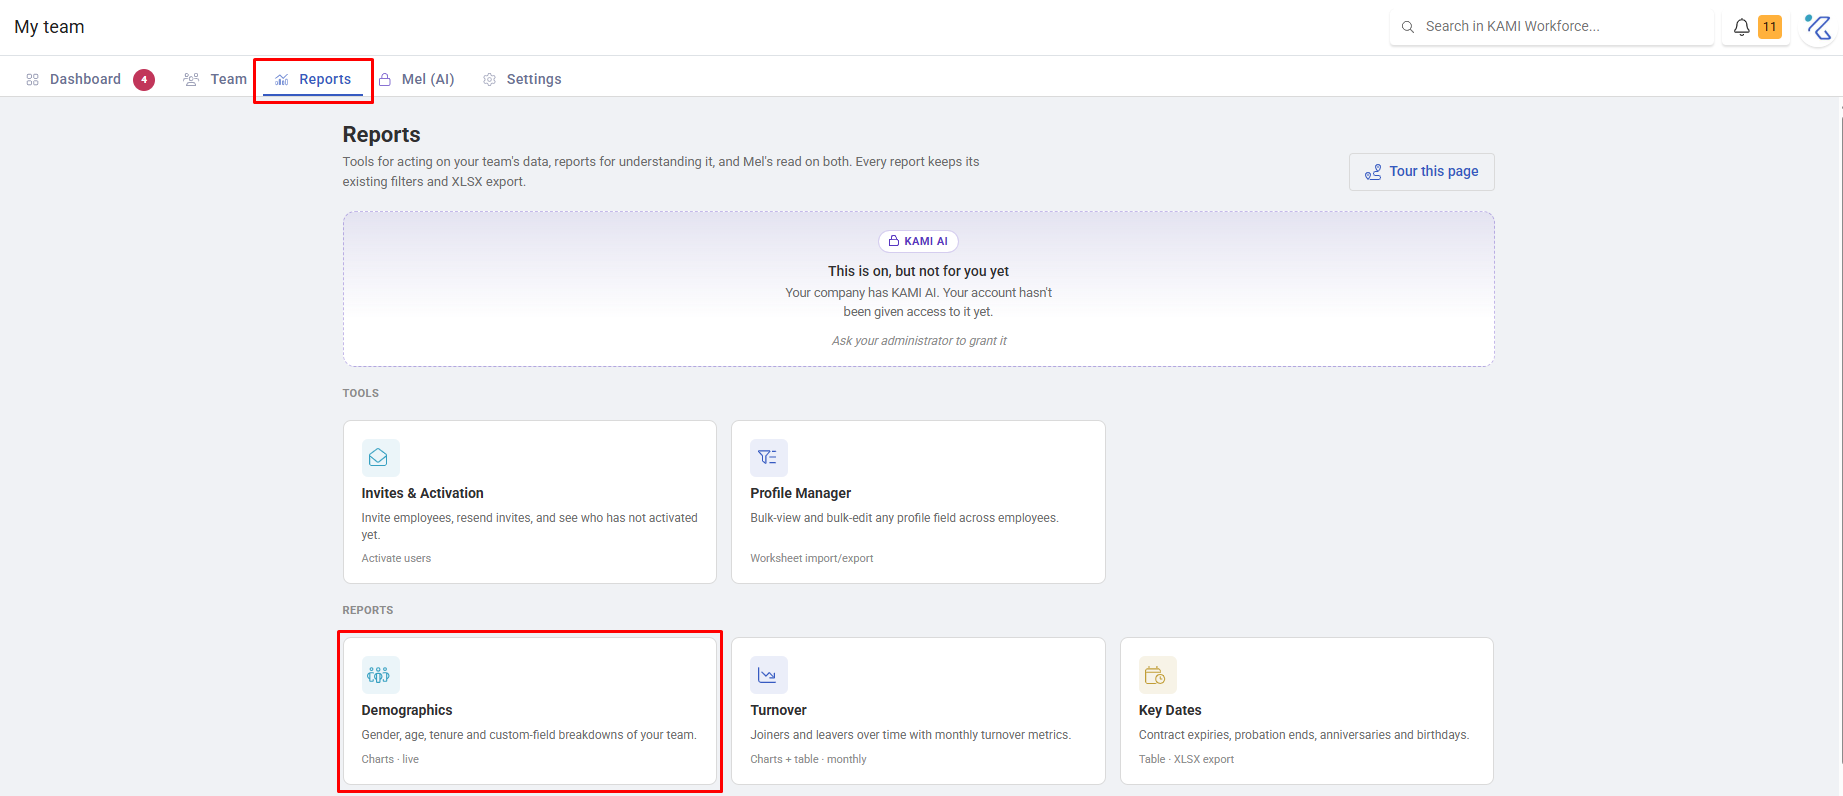Click the Invites & Activation description text
The height and width of the screenshot is (796, 1843).
[x=530, y=526]
